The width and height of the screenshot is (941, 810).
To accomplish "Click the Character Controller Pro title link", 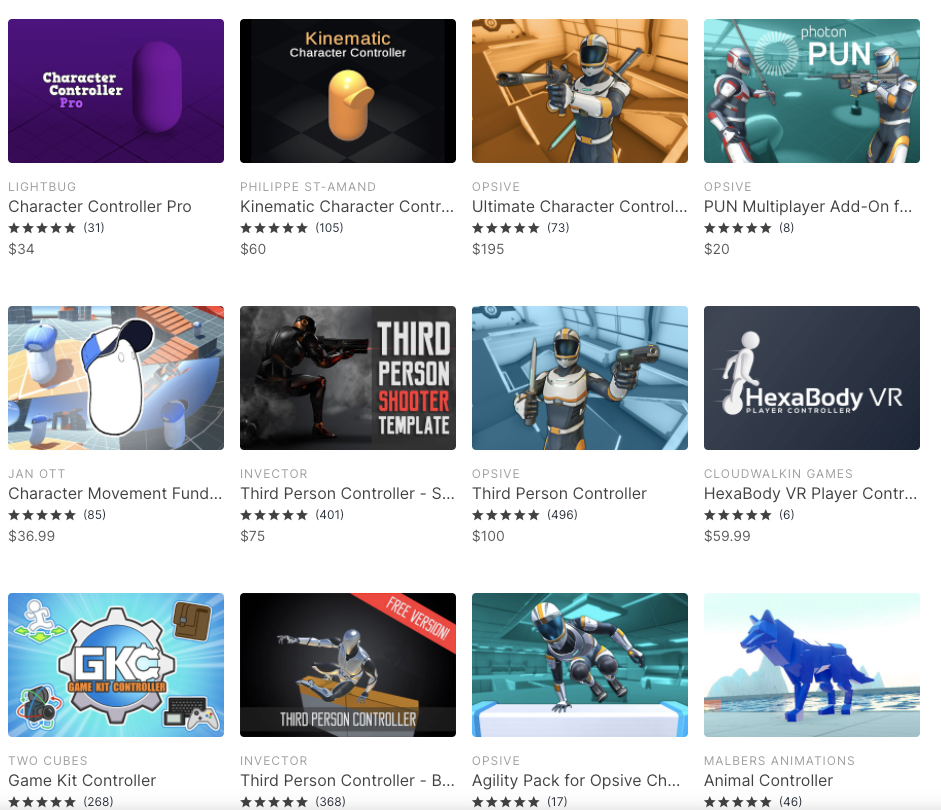I will click(100, 206).
